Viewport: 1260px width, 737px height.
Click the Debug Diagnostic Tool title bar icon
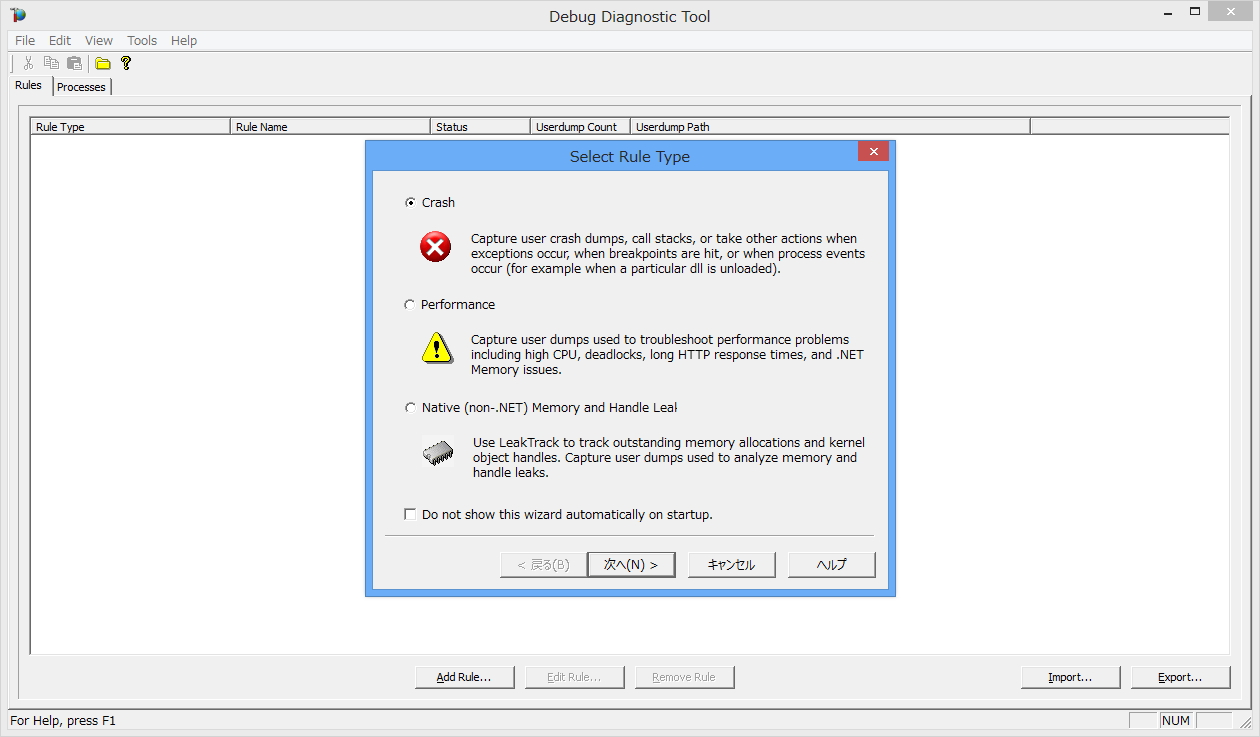18,15
